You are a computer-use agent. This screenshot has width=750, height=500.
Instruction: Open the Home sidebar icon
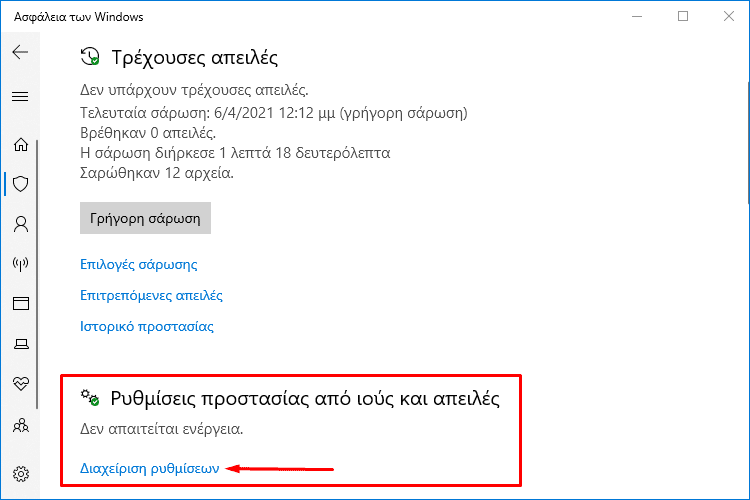[21, 144]
